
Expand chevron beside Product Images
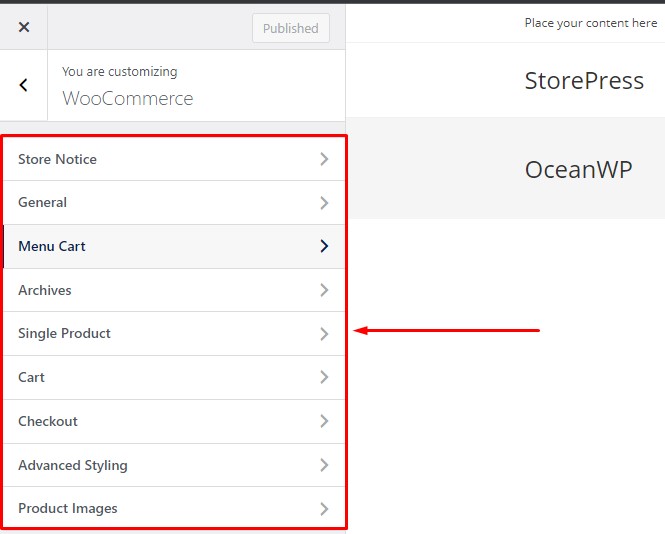(324, 509)
